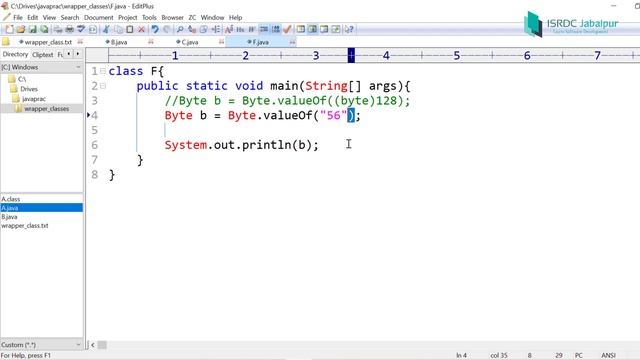Close the wrapper_class.txt tab with its X
This screenshot has width=640, height=360.
tap(80, 42)
